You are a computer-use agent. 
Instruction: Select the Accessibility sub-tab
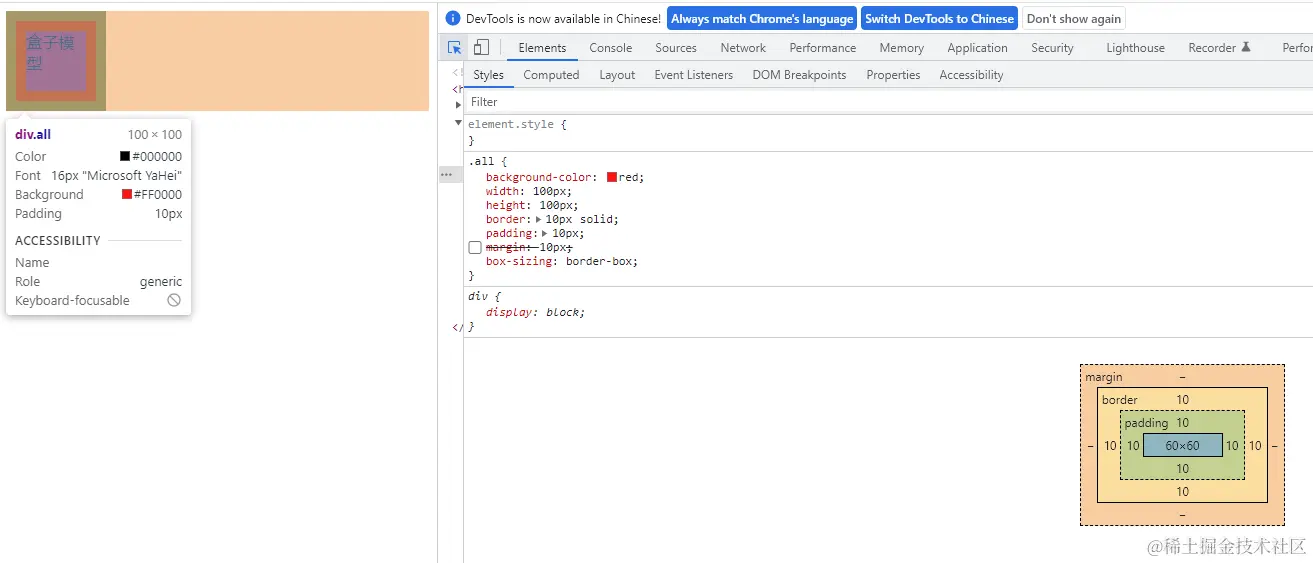pos(971,75)
